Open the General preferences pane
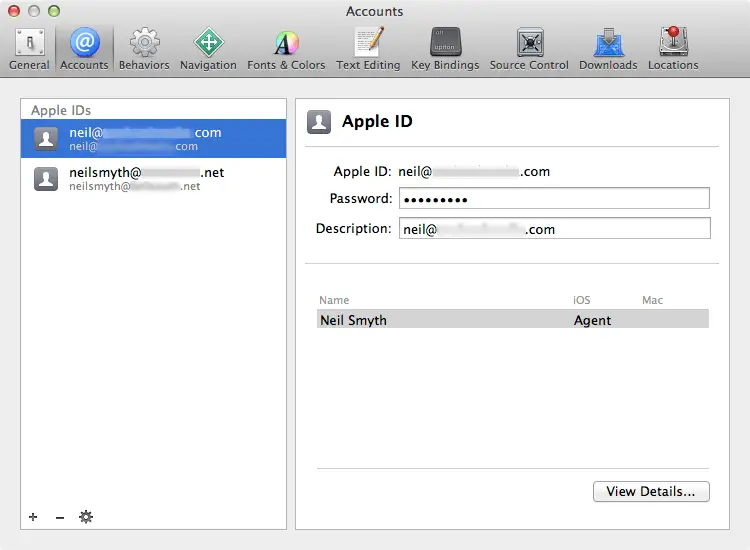This screenshot has width=750, height=550. click(x=29, y=49)
